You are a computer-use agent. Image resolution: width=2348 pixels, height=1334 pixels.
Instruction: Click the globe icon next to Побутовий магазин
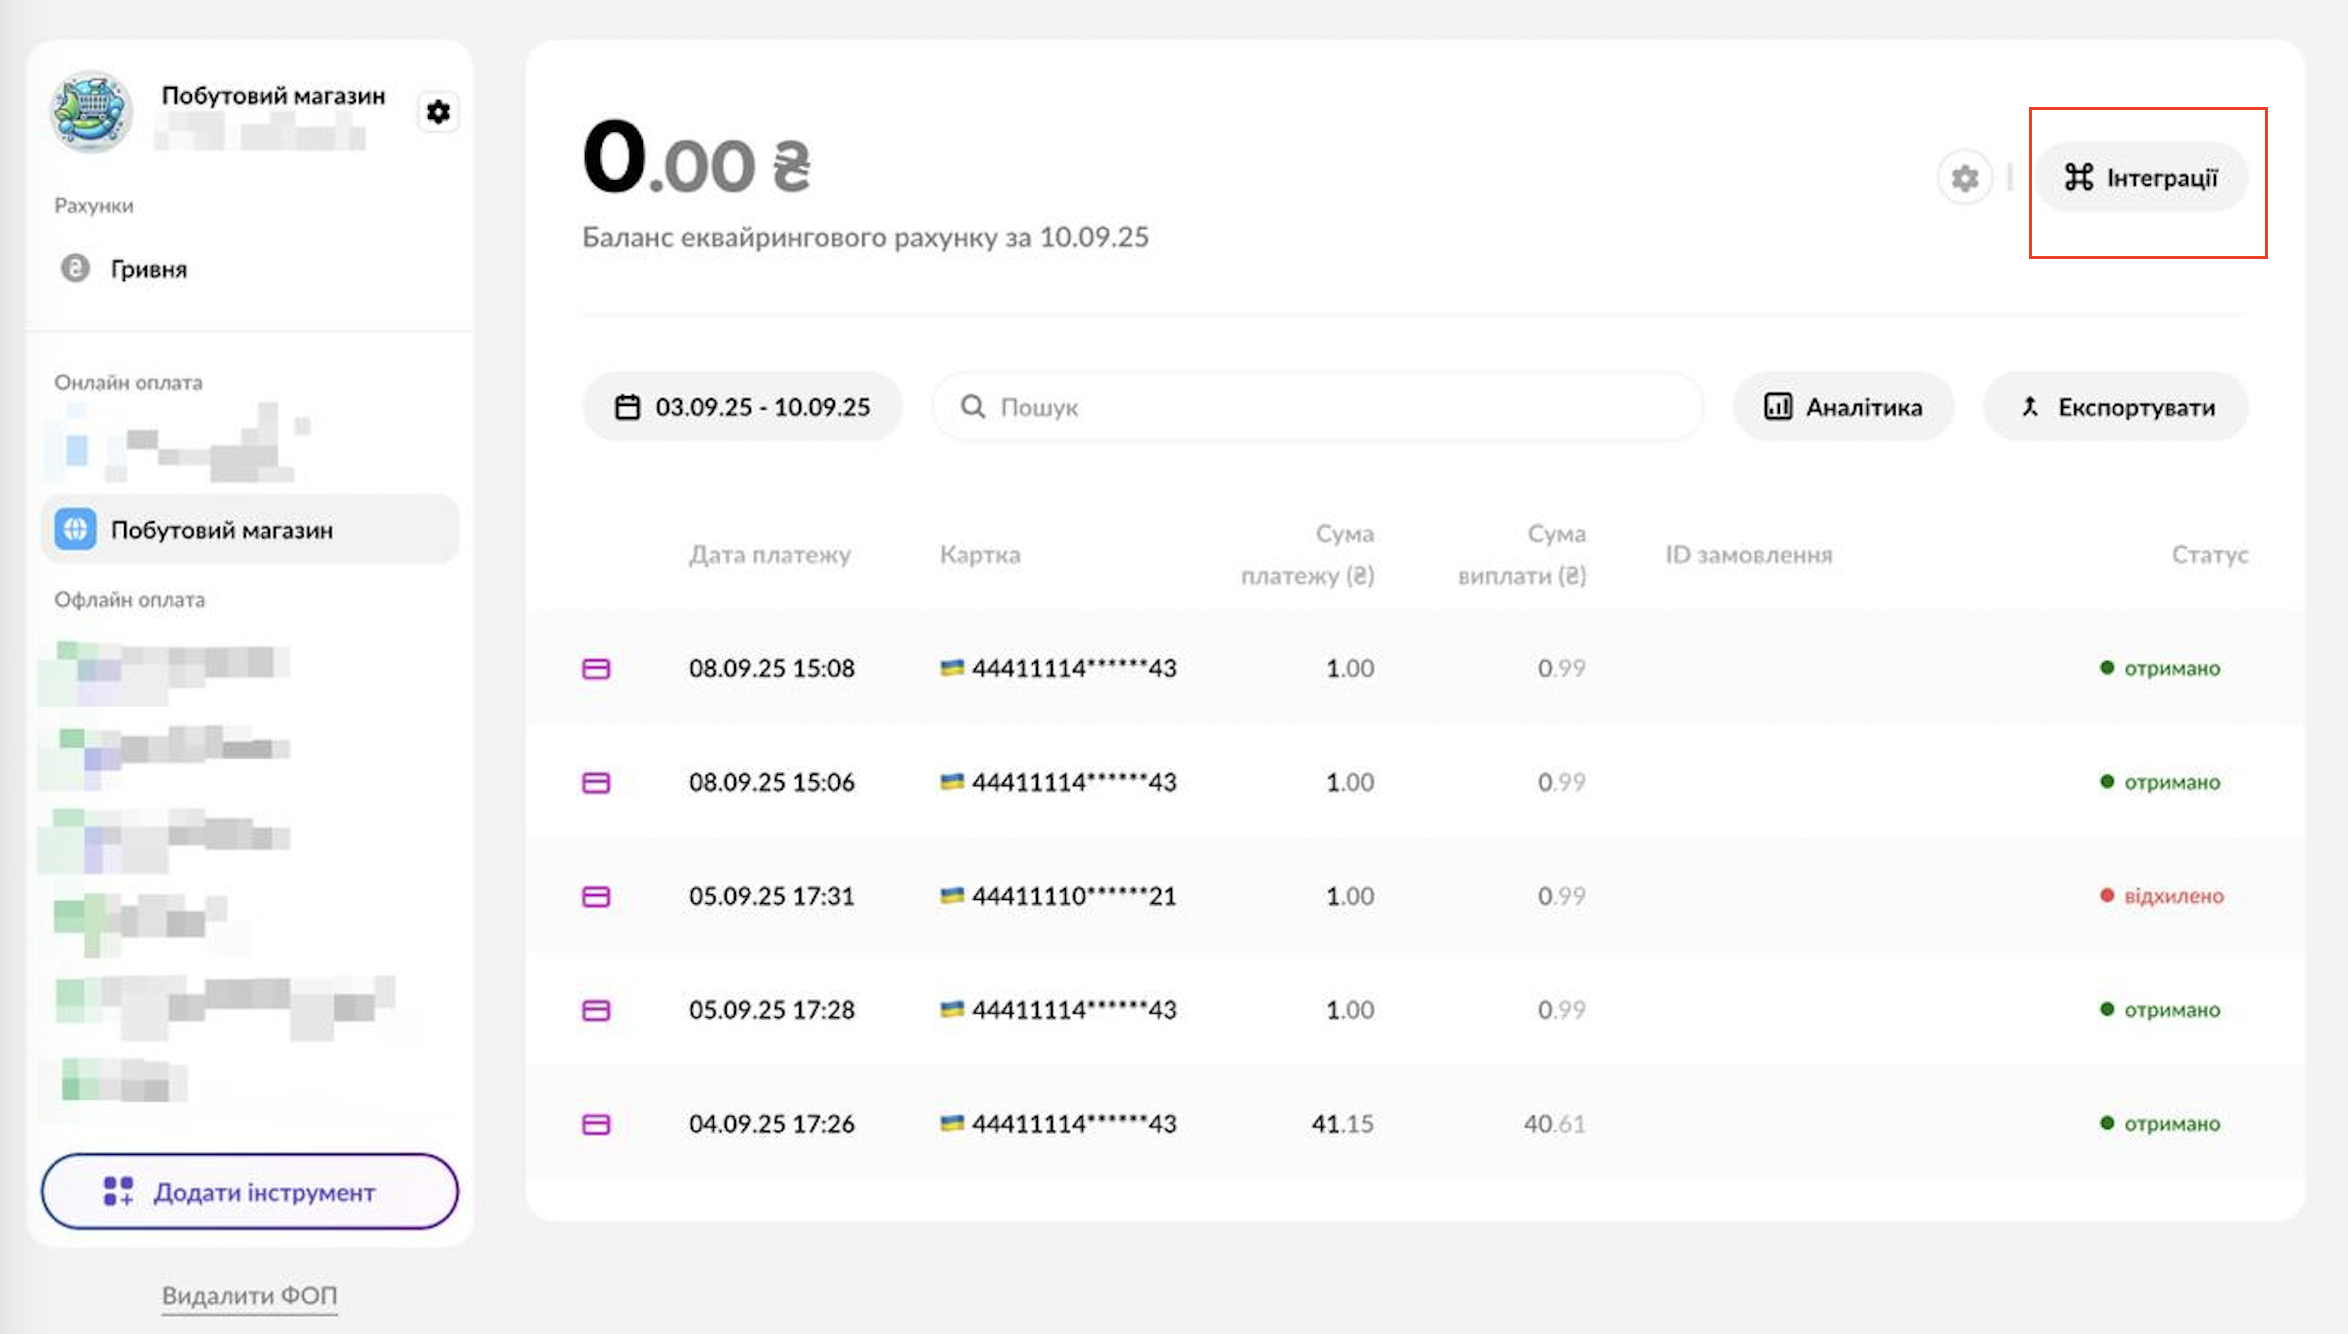click(76, 530)
